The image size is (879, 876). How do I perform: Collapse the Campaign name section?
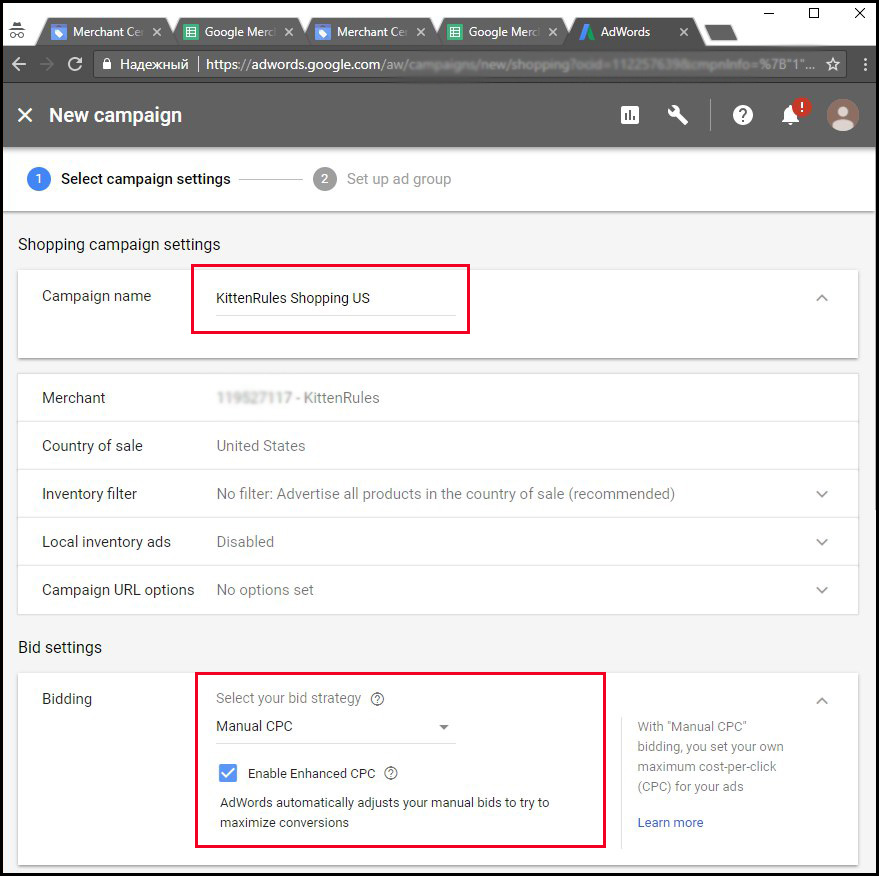coord(821,298)
